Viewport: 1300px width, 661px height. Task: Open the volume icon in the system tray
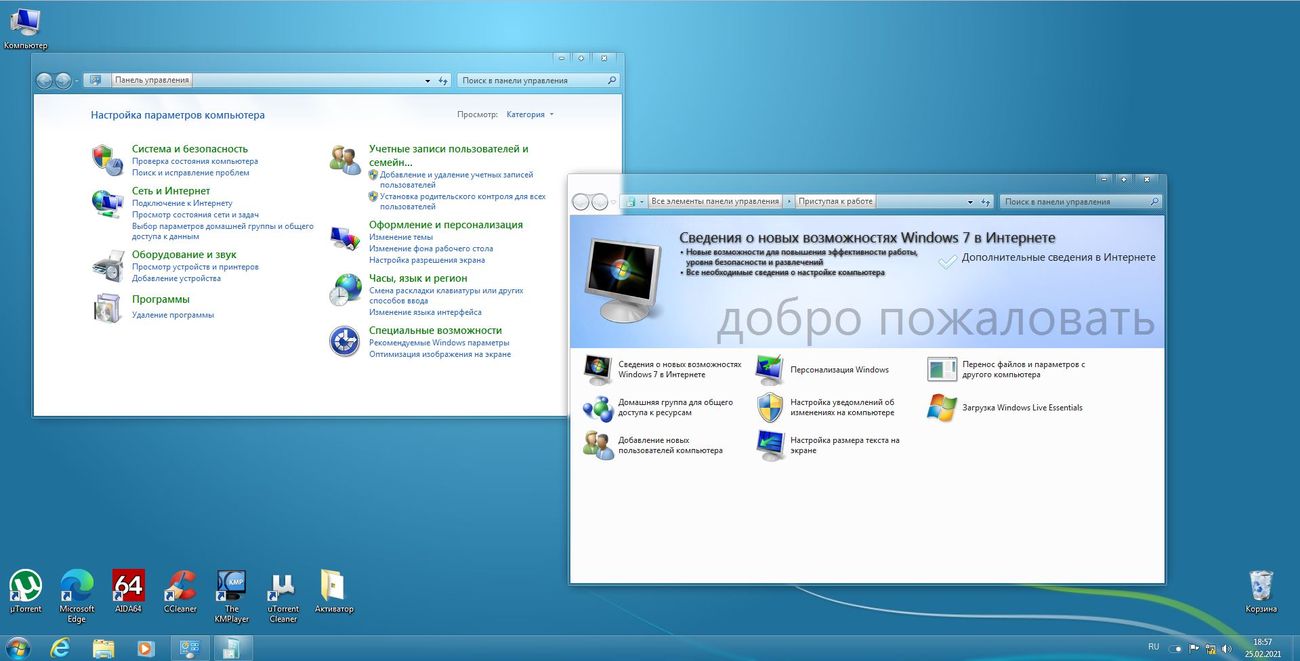[1227, 648]
